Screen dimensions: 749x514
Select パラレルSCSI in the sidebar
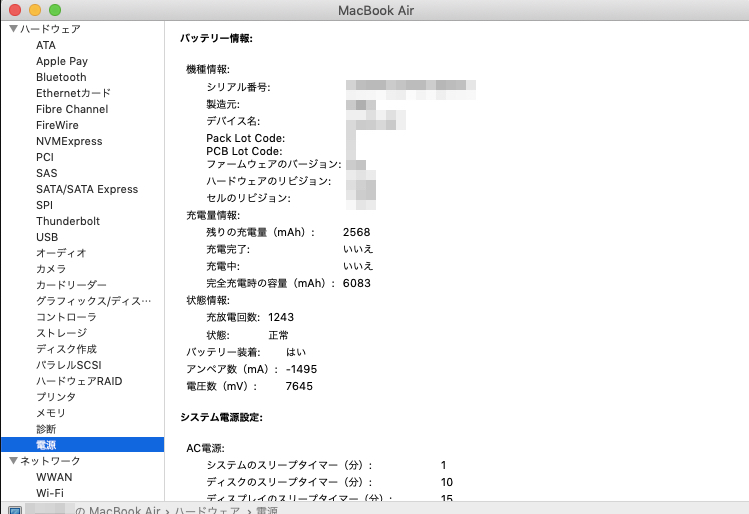pyautogui.click(x=69, y=365)
